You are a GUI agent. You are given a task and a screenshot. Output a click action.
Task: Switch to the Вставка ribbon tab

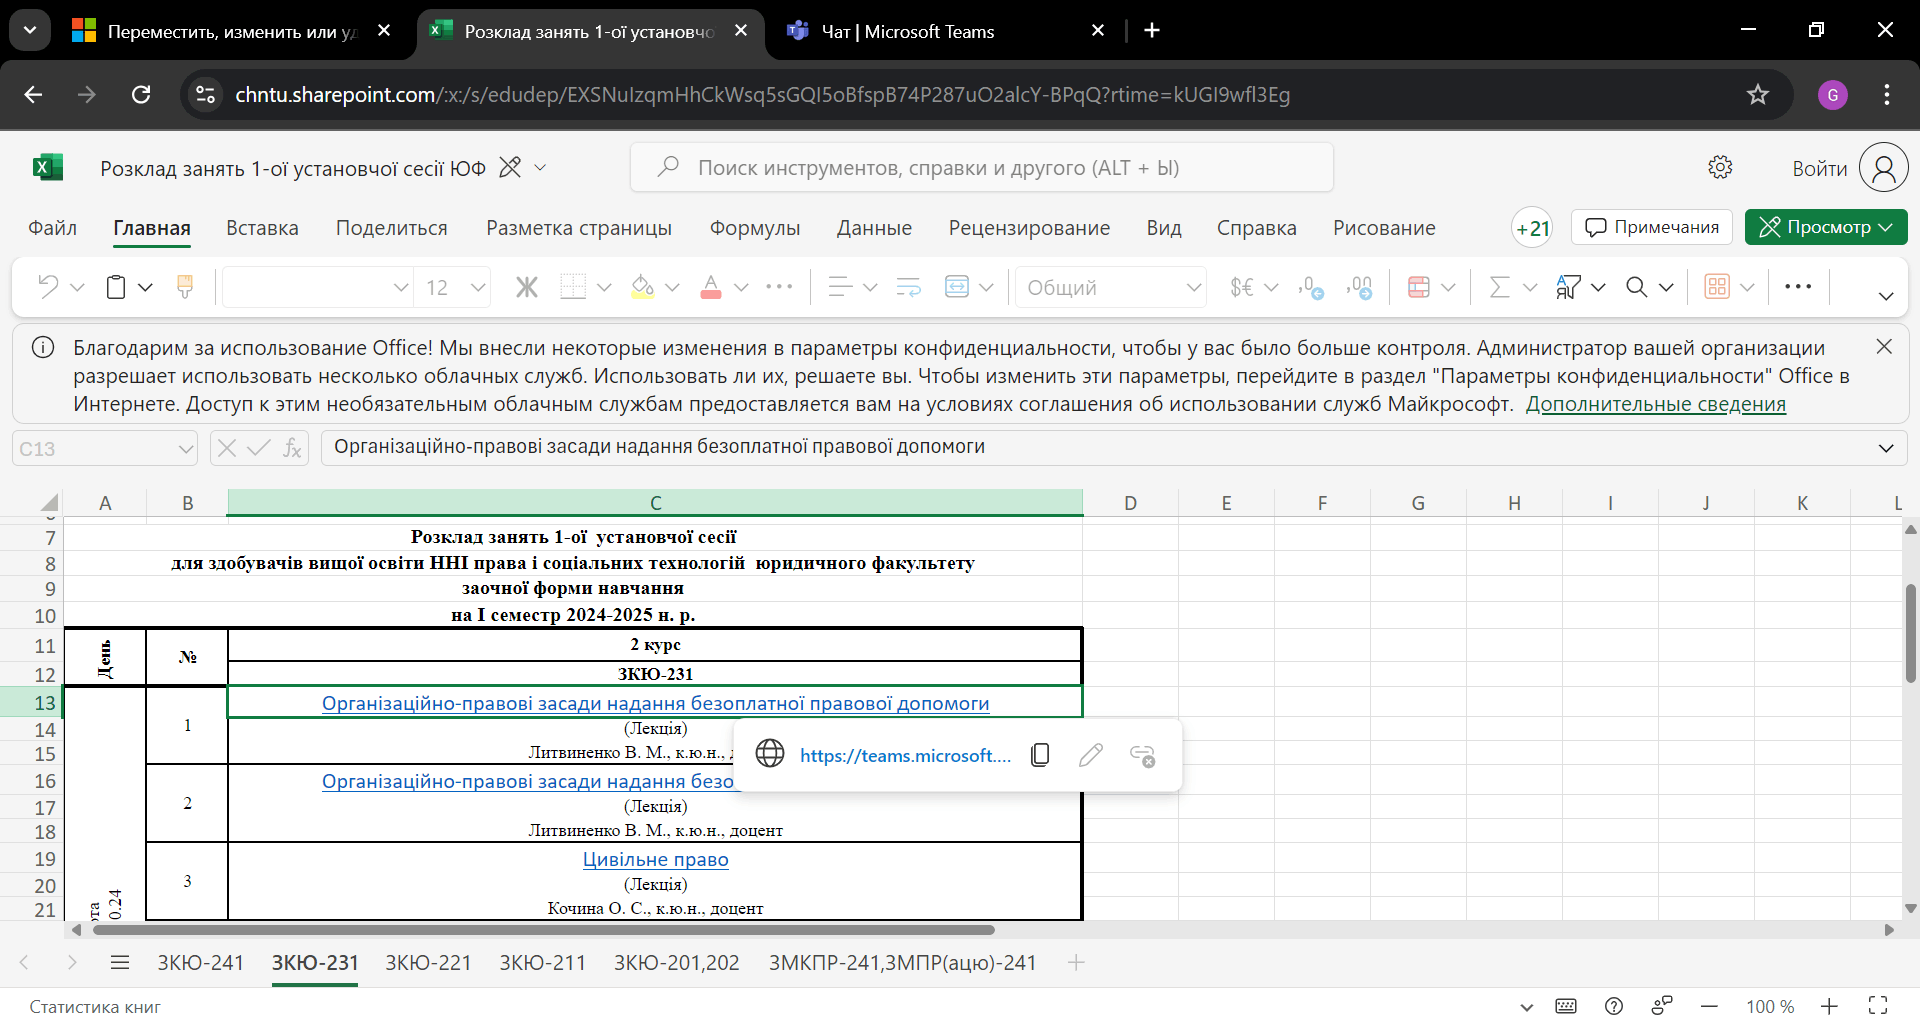pos(262,228)
